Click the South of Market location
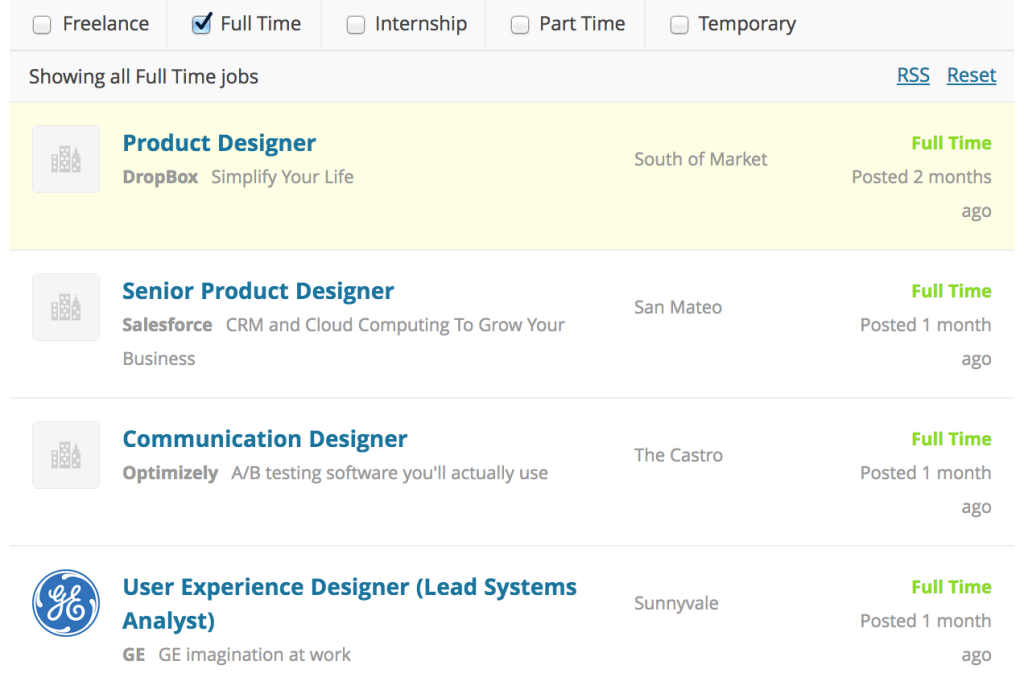 click(701, 159)
